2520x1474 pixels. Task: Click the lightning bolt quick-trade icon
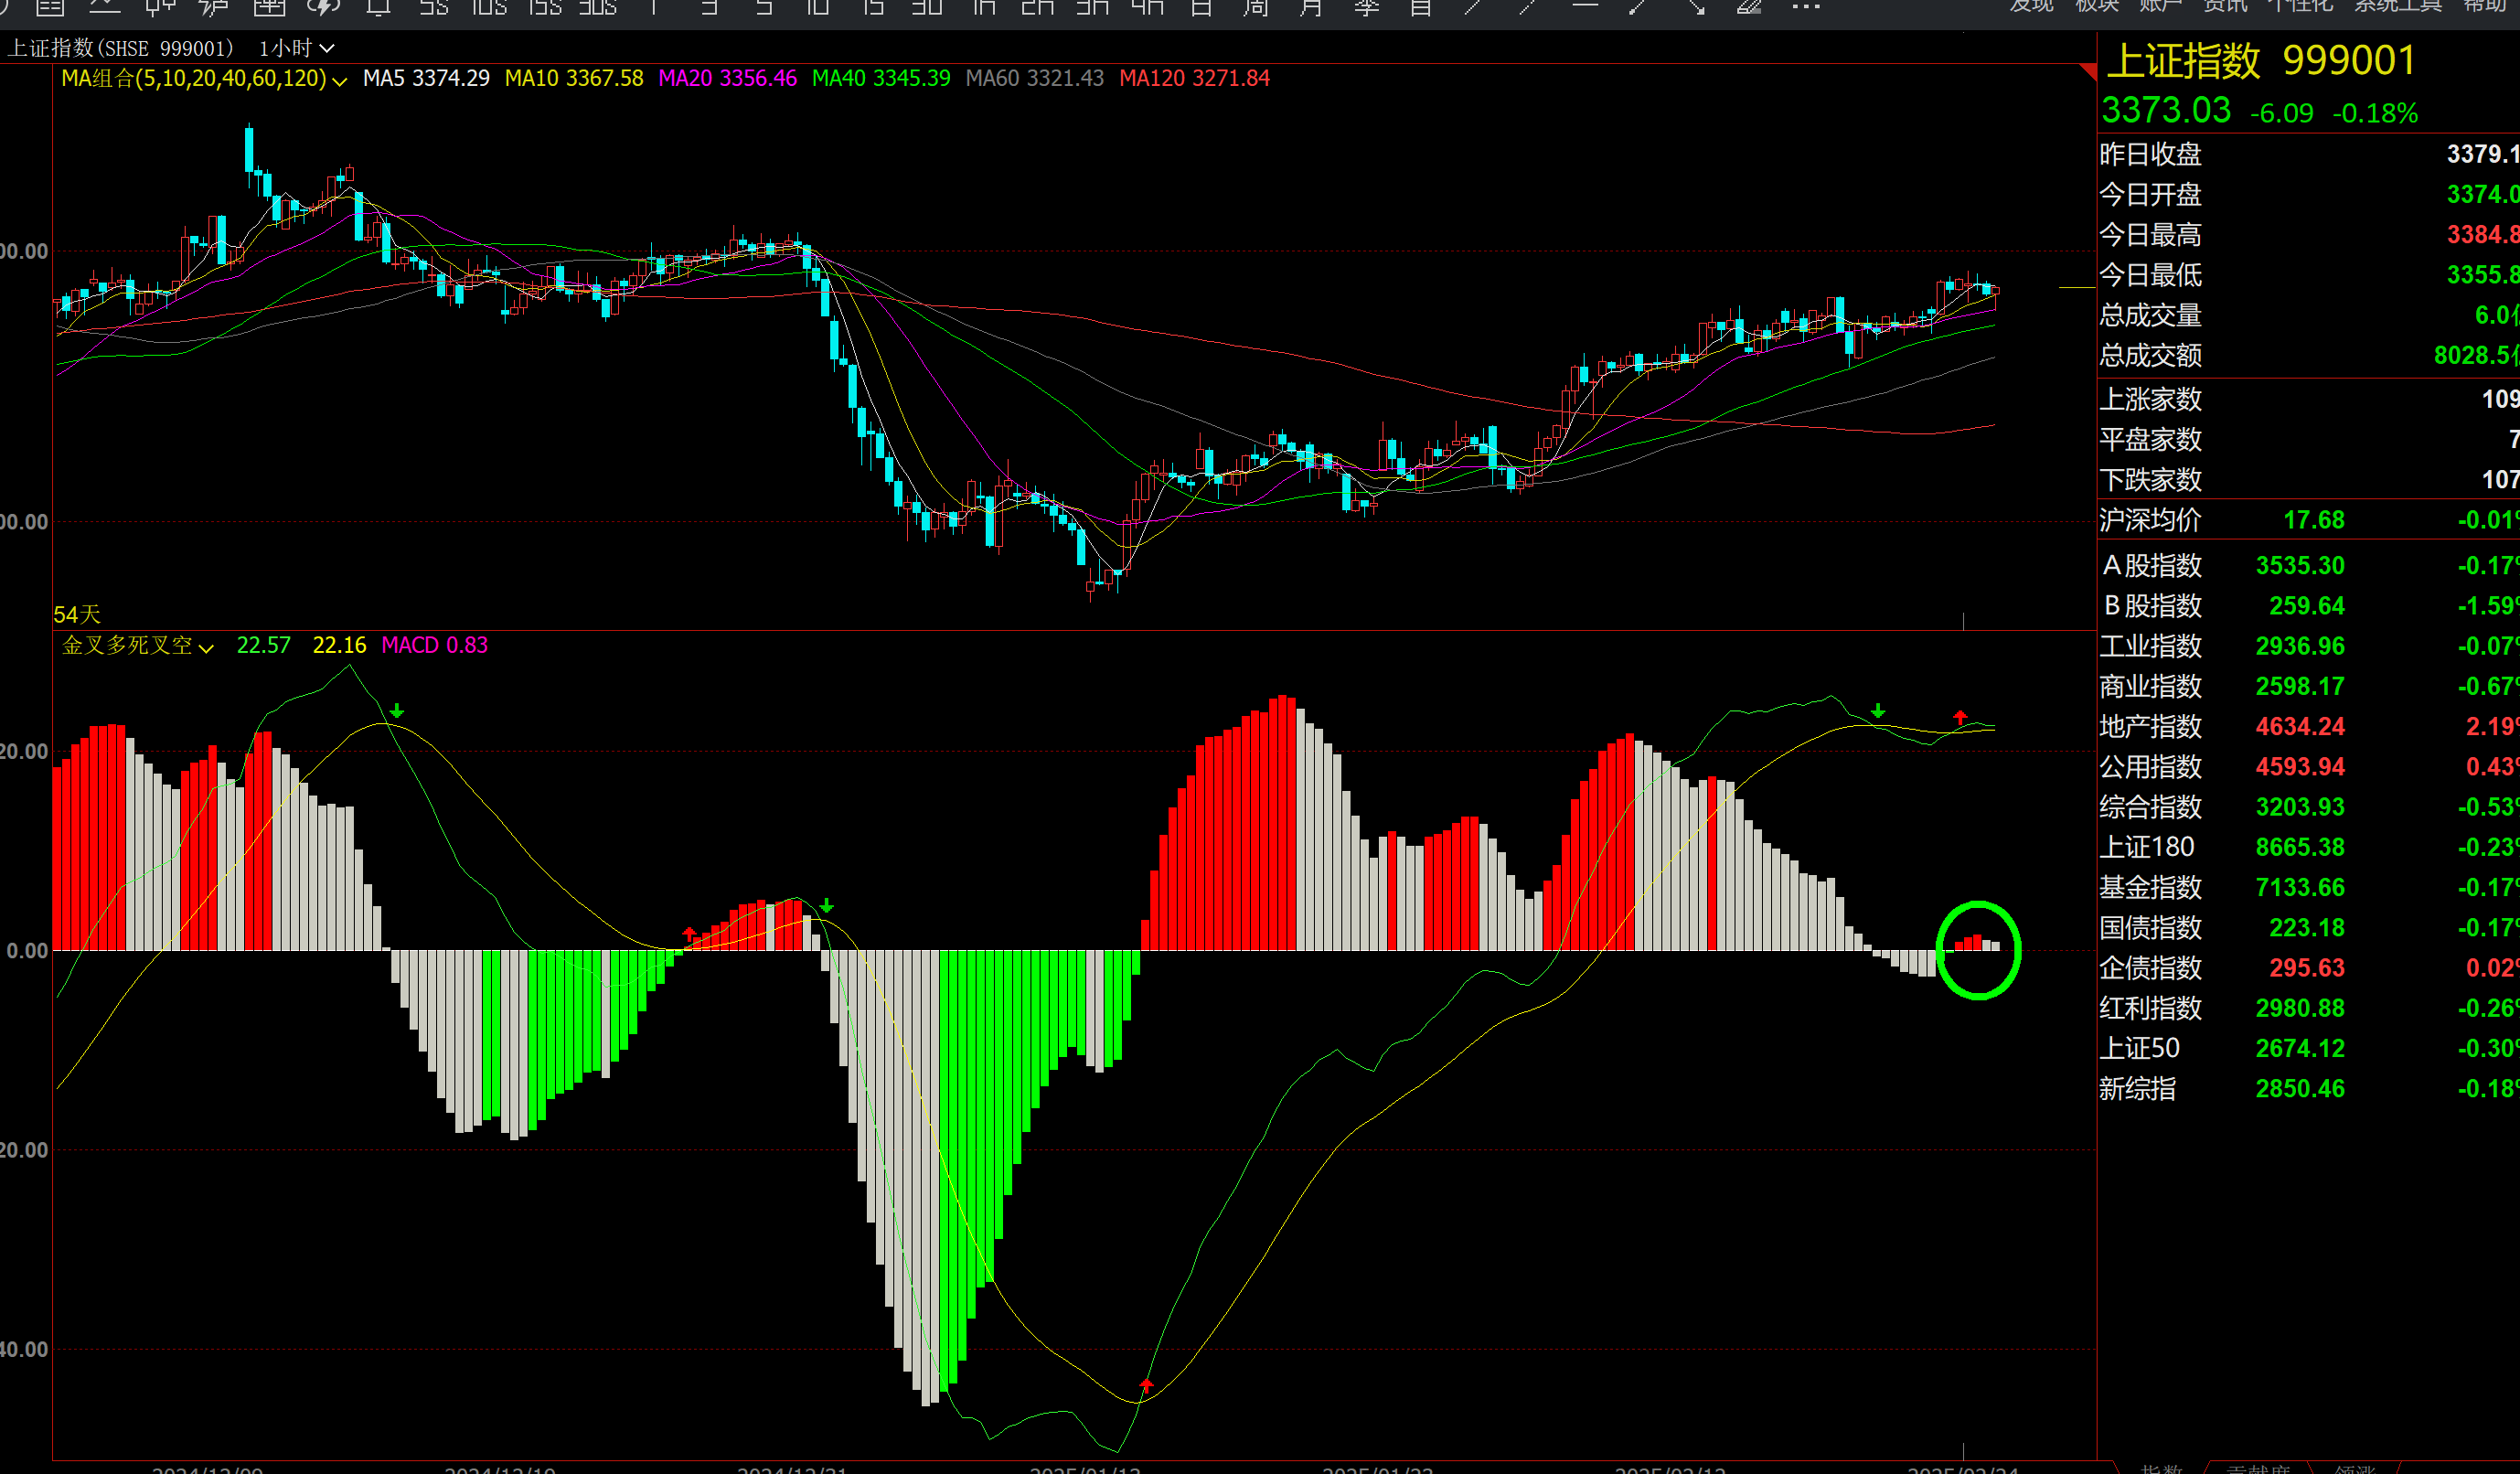pos(323,7)
